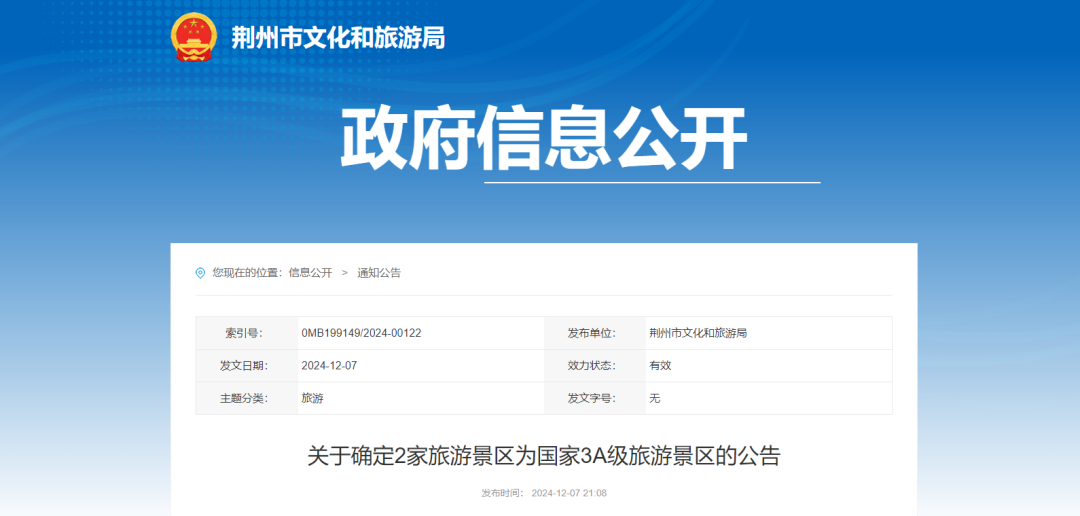Click the 发文日期 value 2024-12-07
This screenshot has height=516, width=1080.
(329, 366)
